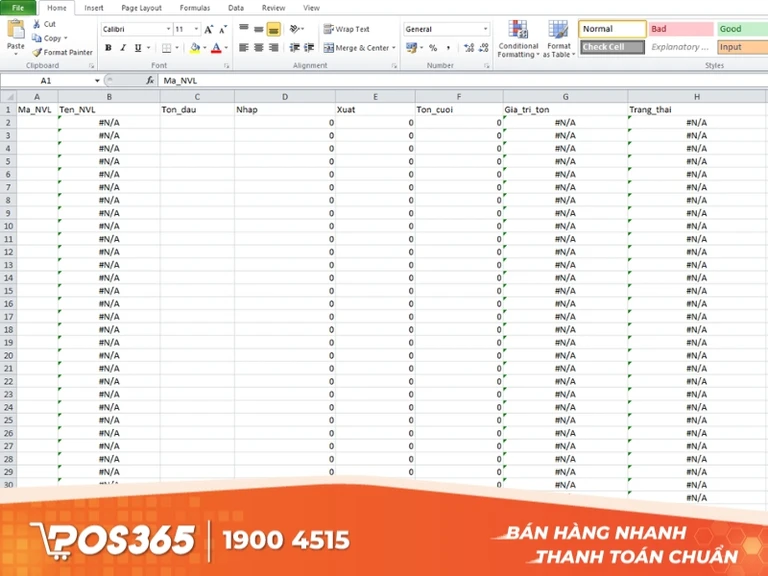This screenshot has width=768, height=576.
Task: Increase font size with grow font icon
Action: 209,29
